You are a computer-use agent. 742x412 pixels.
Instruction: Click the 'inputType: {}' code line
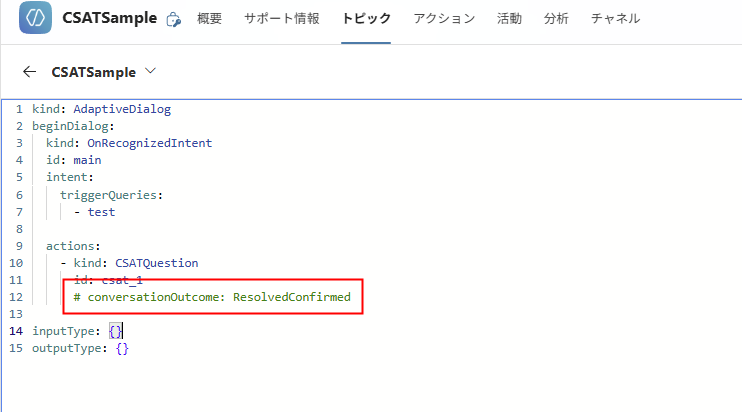pyautogui.click(x=78, y=331)
